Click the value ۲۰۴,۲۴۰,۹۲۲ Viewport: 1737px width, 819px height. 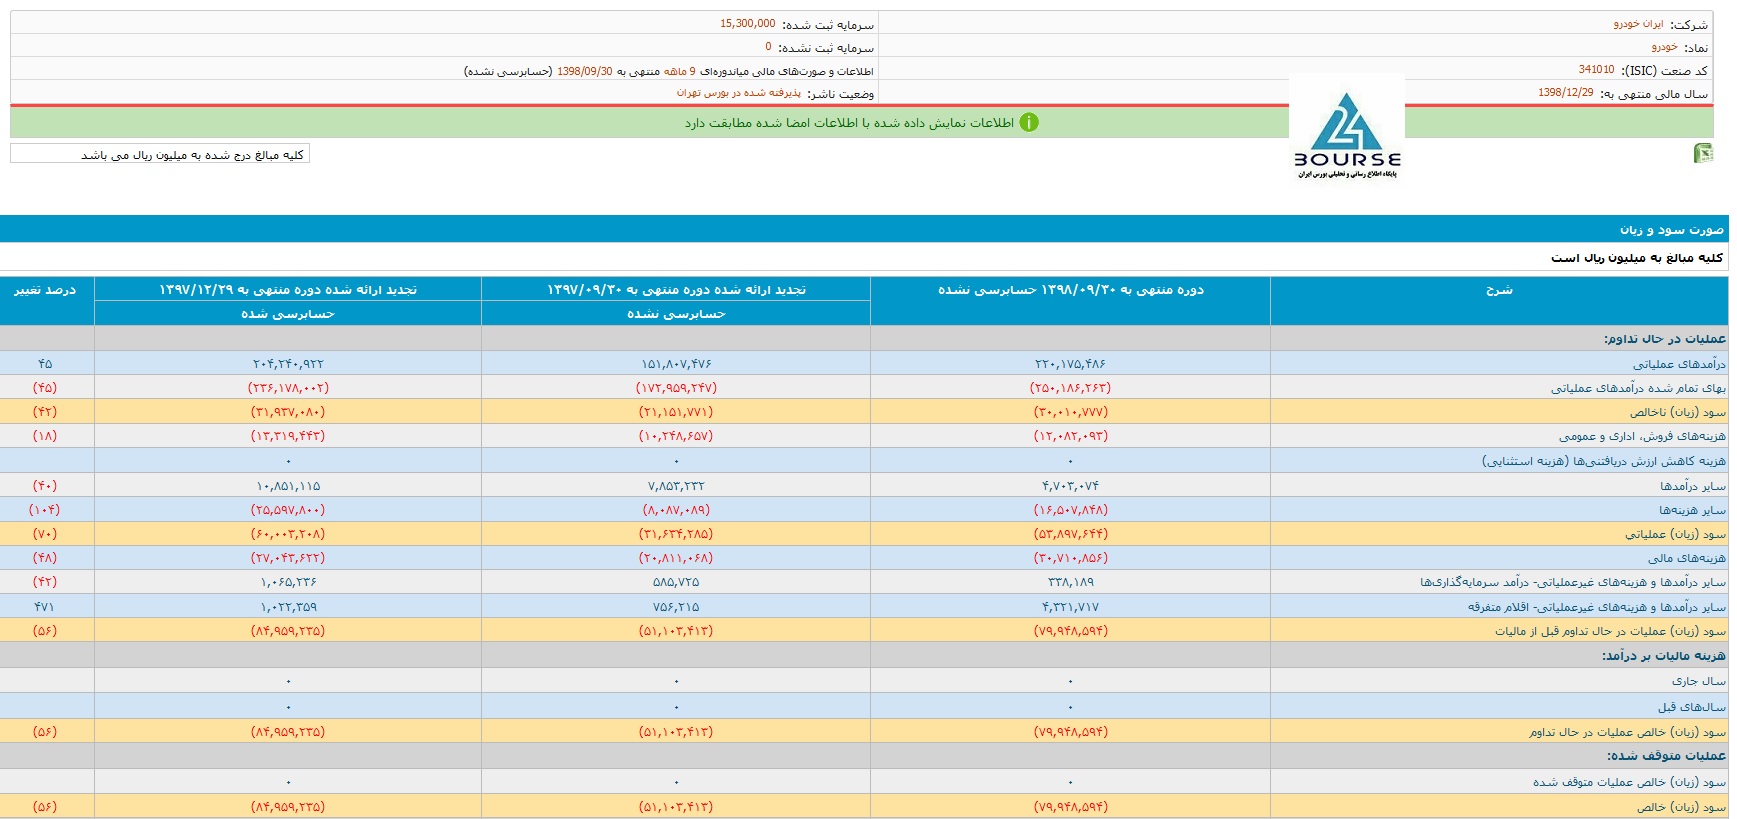[288, 364]
